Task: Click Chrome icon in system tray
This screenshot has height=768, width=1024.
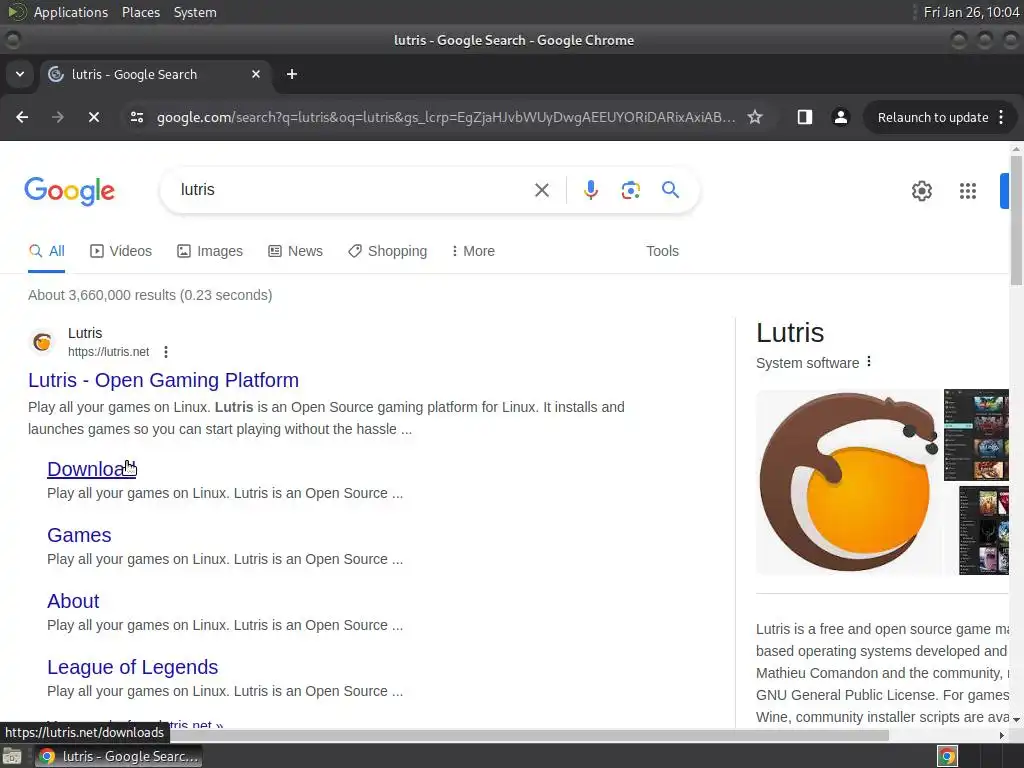Action: pyautogui.click(x=947, y=756)
